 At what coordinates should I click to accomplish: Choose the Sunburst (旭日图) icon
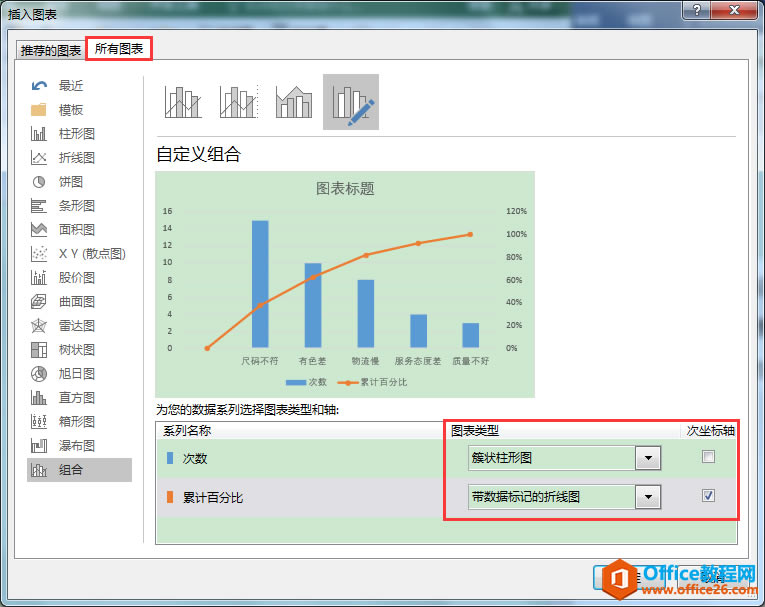(x=39, y=374)
